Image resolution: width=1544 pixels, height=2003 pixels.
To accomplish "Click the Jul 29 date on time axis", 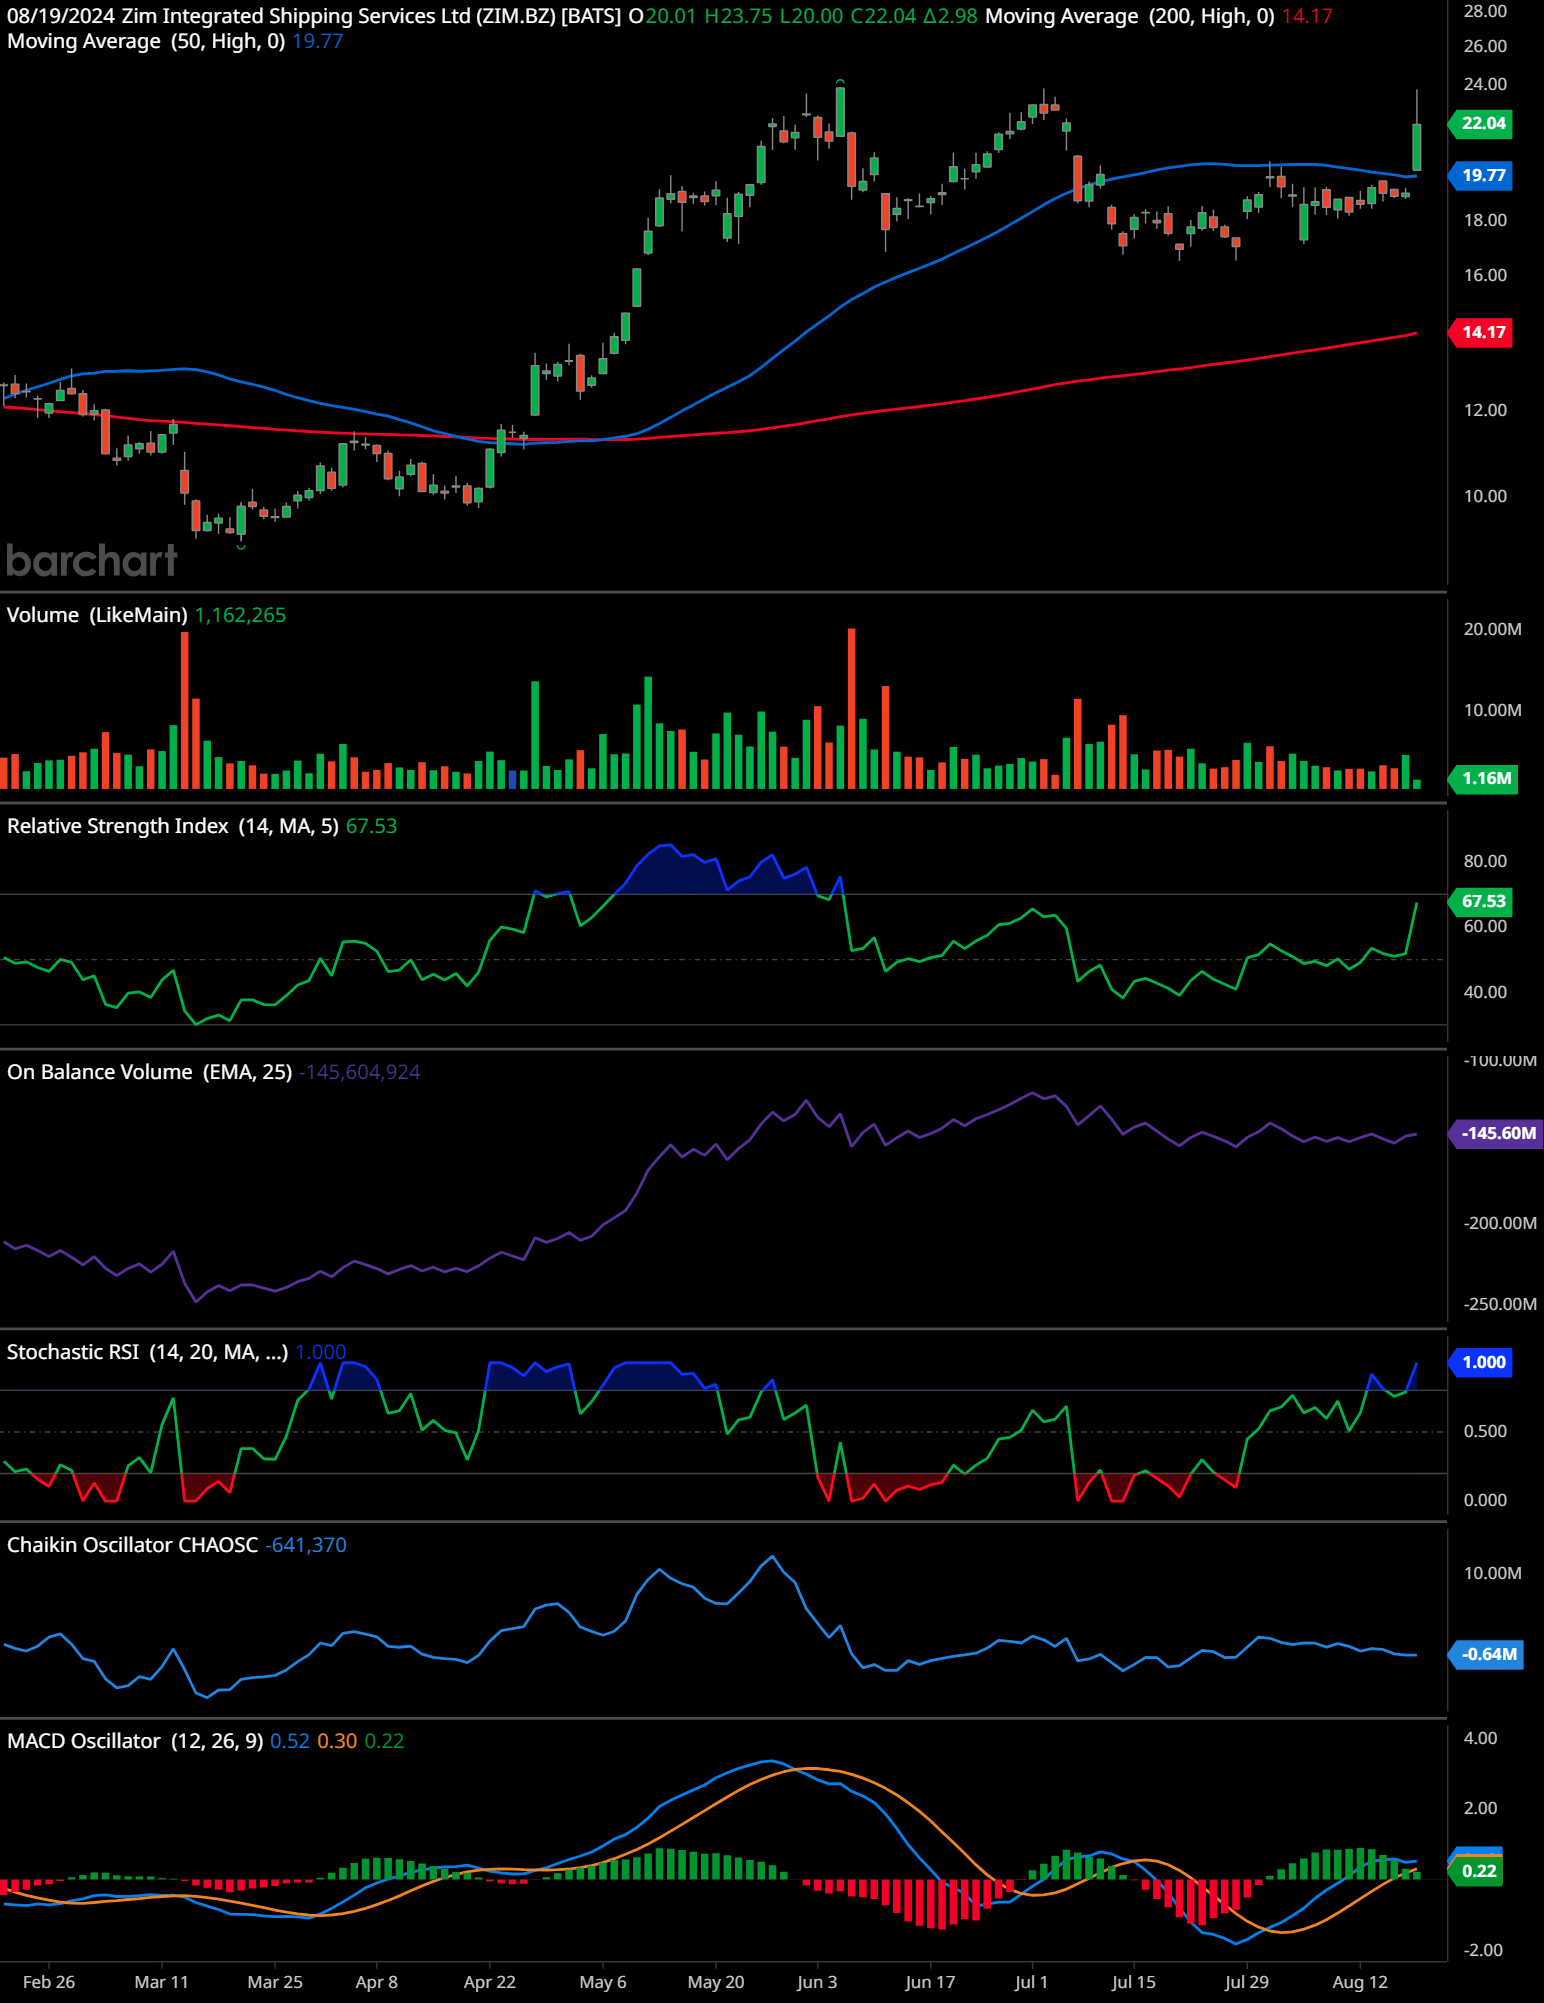I will pyautogui.click(x=1246, y=1982).
